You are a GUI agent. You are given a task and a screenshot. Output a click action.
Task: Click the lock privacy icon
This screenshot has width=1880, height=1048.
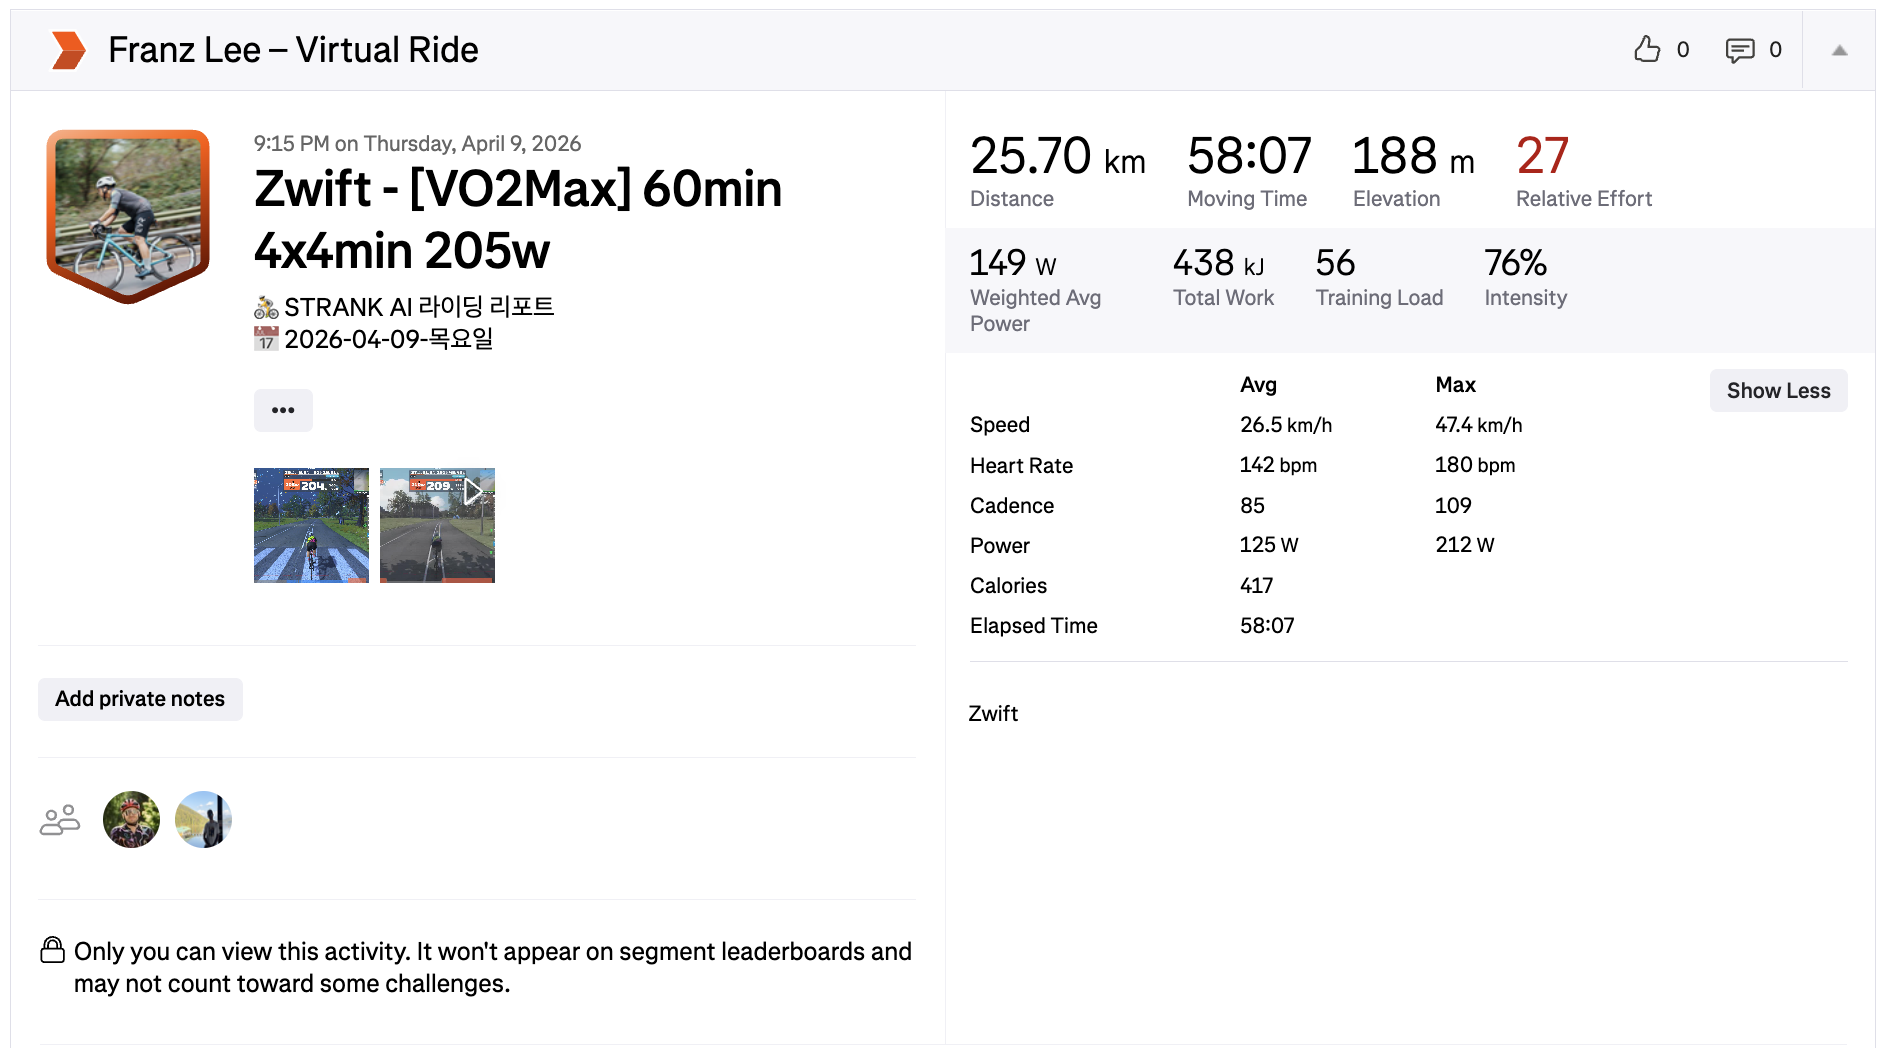click(x=52, y=950)
